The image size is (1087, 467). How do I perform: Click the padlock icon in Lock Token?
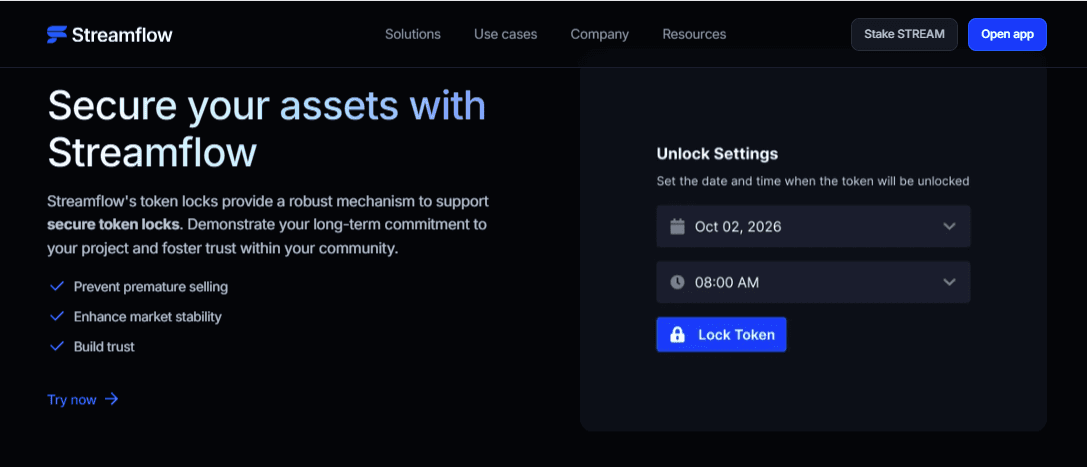coord(677,335)
